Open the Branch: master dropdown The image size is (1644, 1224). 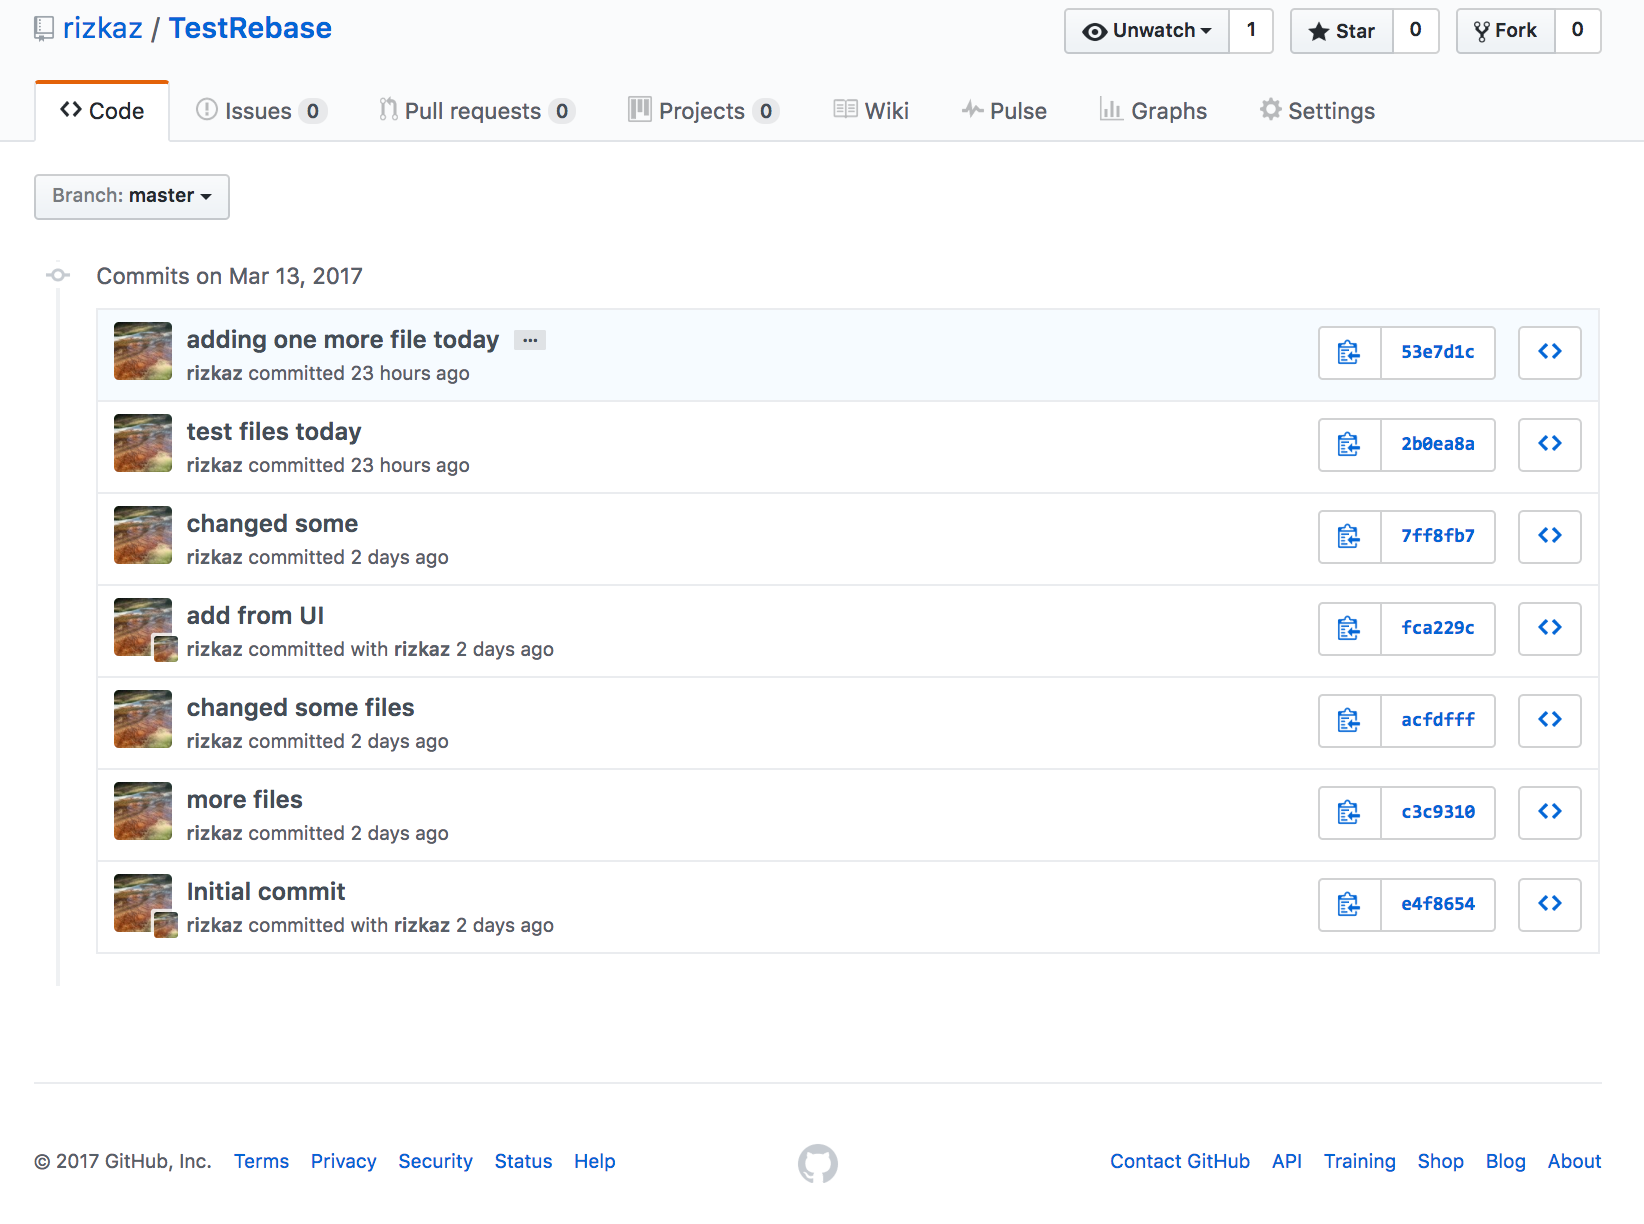(x=132, y=197)
